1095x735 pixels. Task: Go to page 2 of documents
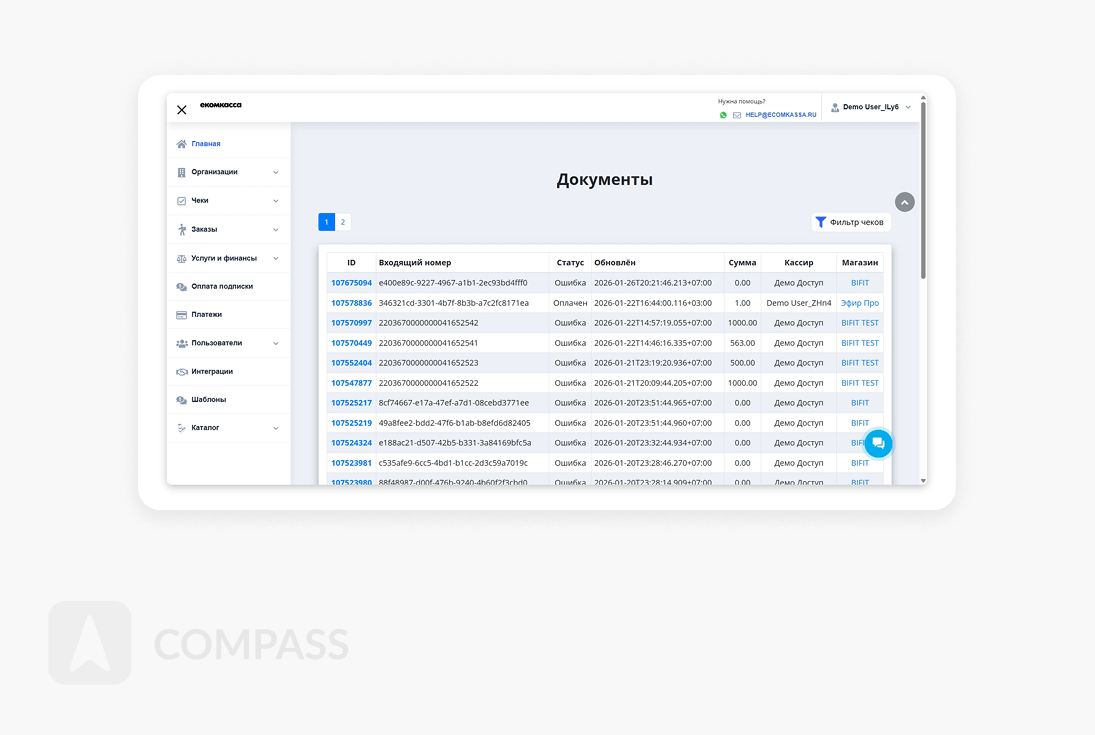click(343, 222)
